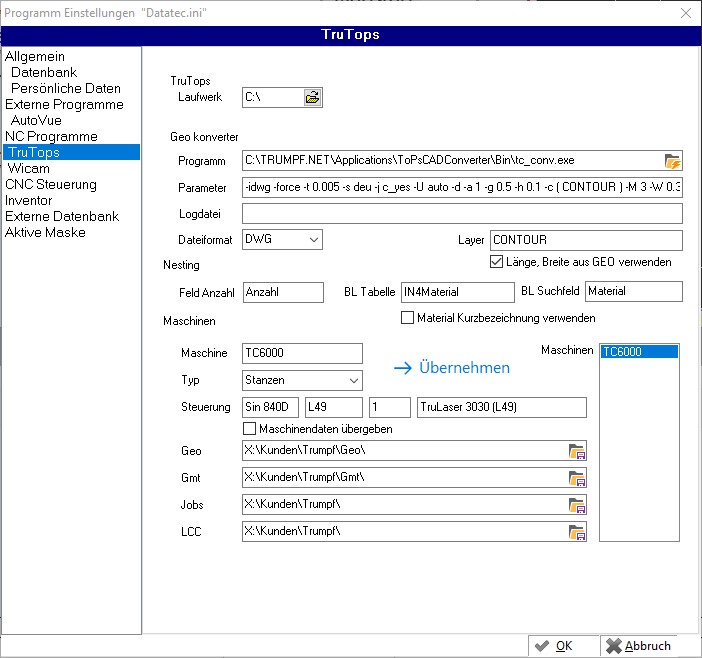Screen dimensions: 702x658
Task: Click the BL Tabelle IN4Material field
Action: pos(458,292)
